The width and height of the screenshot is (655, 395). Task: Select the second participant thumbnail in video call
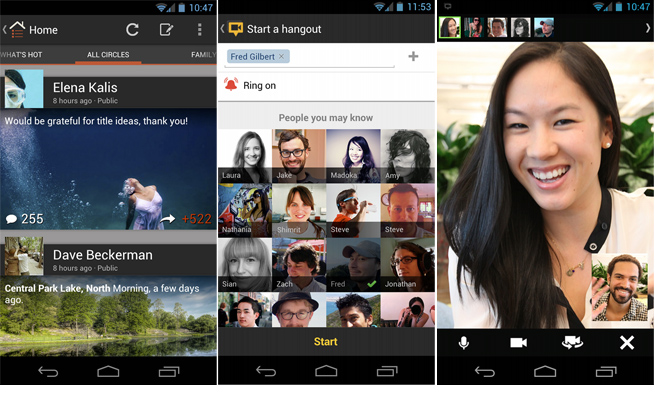click(x=474, y=28)
